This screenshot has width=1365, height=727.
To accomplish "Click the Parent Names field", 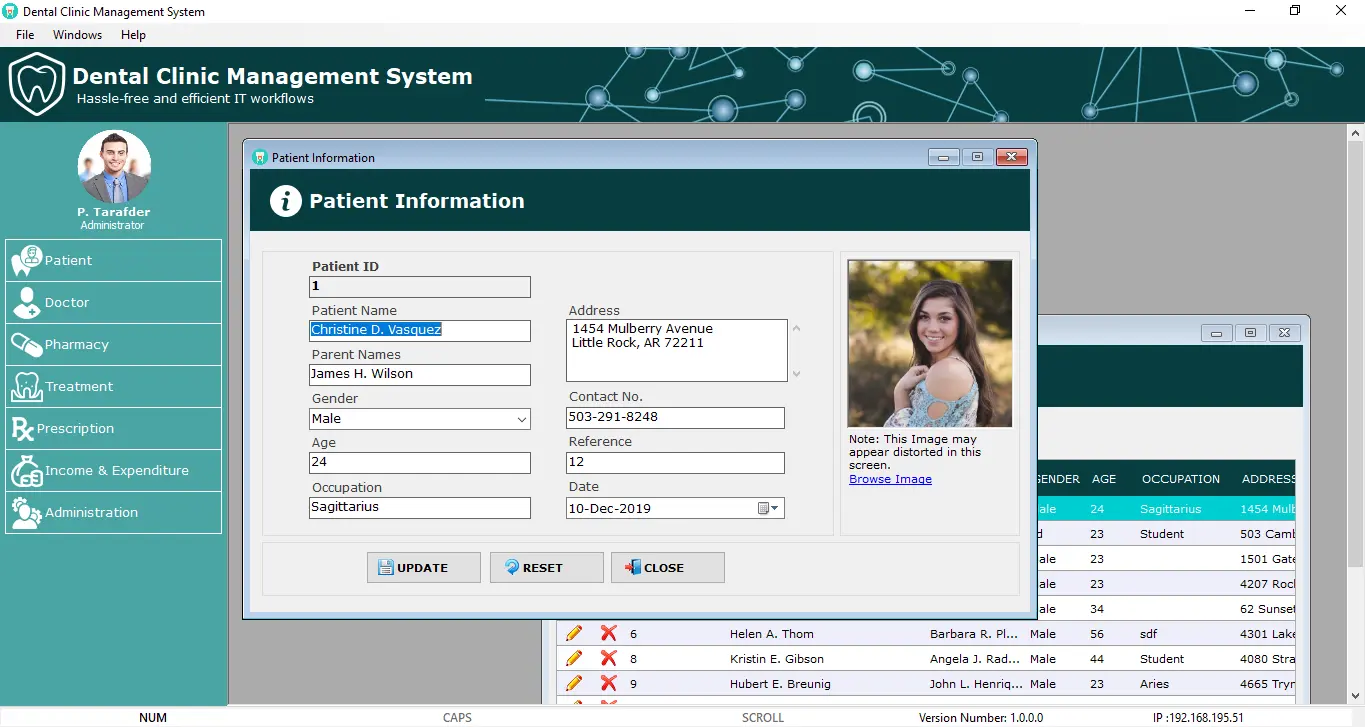I will coord(420,374).
